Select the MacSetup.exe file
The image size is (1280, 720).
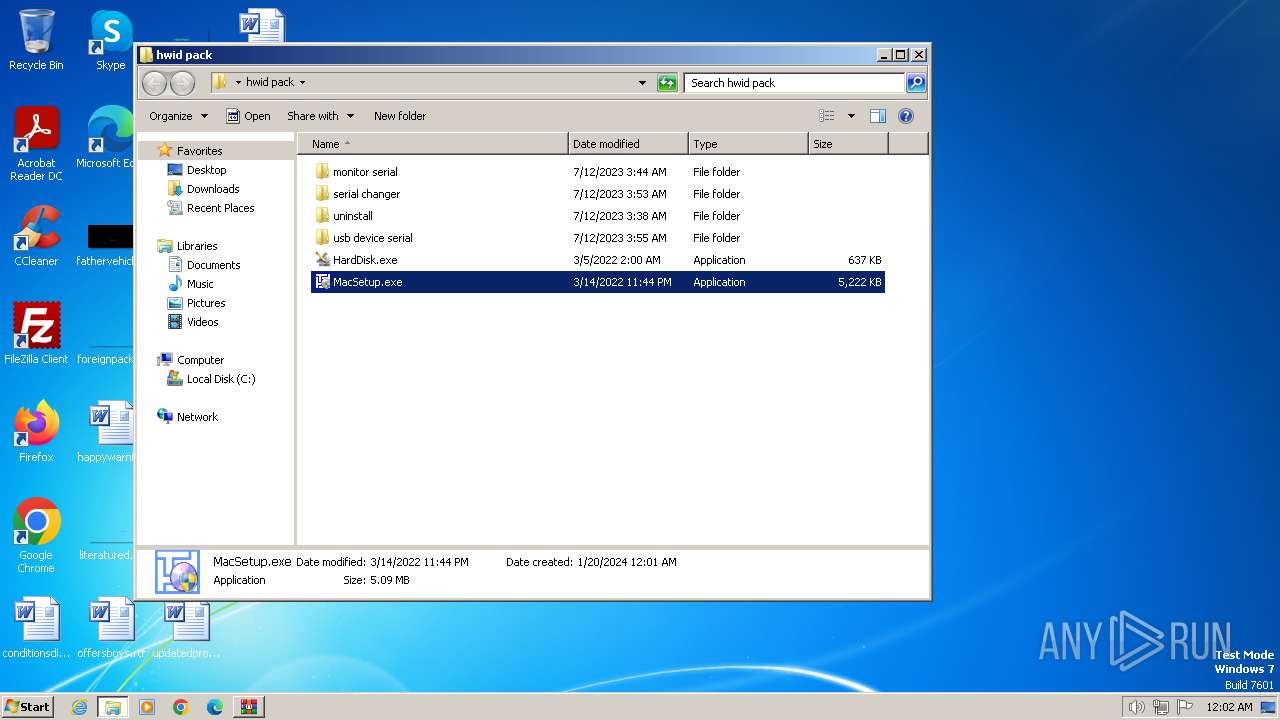click(597, 282)
